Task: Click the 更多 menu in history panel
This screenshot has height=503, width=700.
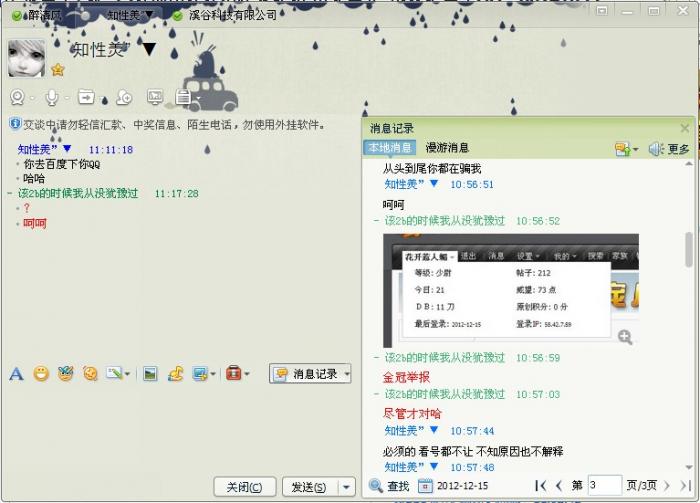Action: (678, 149)
